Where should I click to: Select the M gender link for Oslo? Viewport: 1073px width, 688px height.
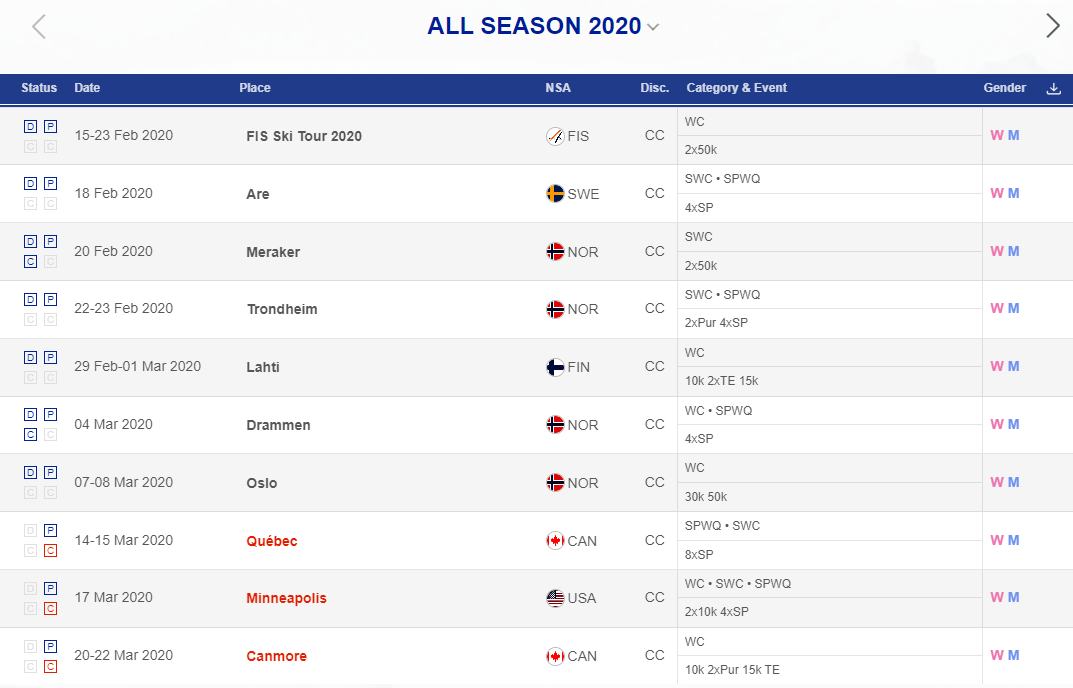[x=1013, y=482]
